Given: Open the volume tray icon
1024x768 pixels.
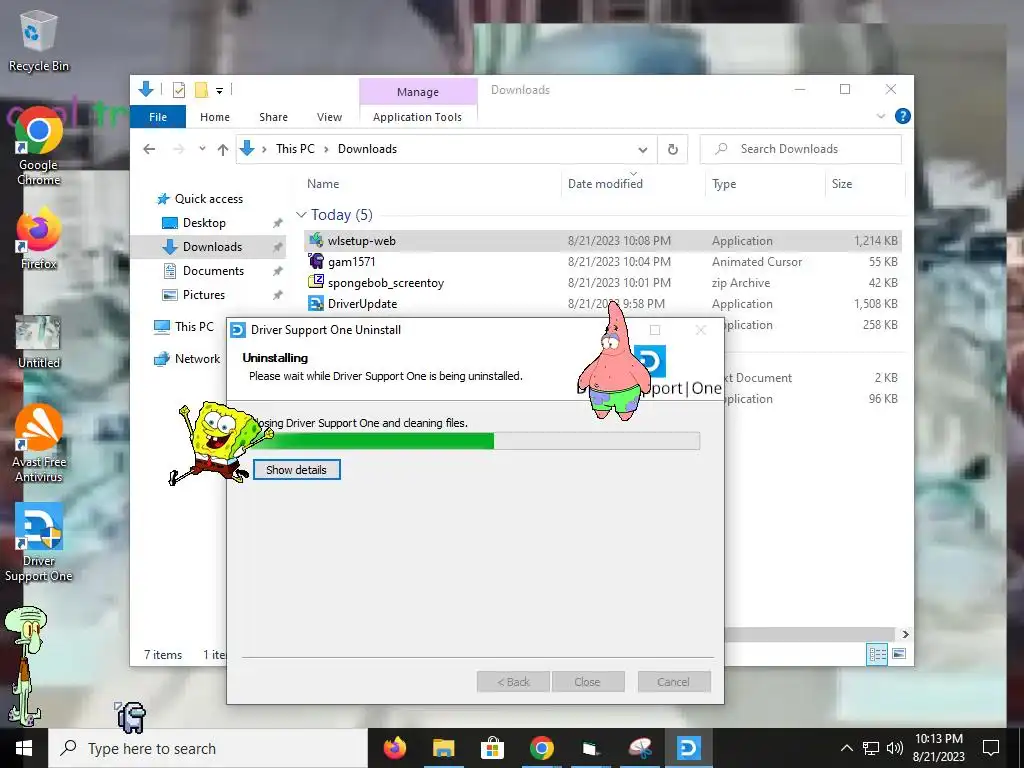Looking at the screenshot, I should point(895,748).
